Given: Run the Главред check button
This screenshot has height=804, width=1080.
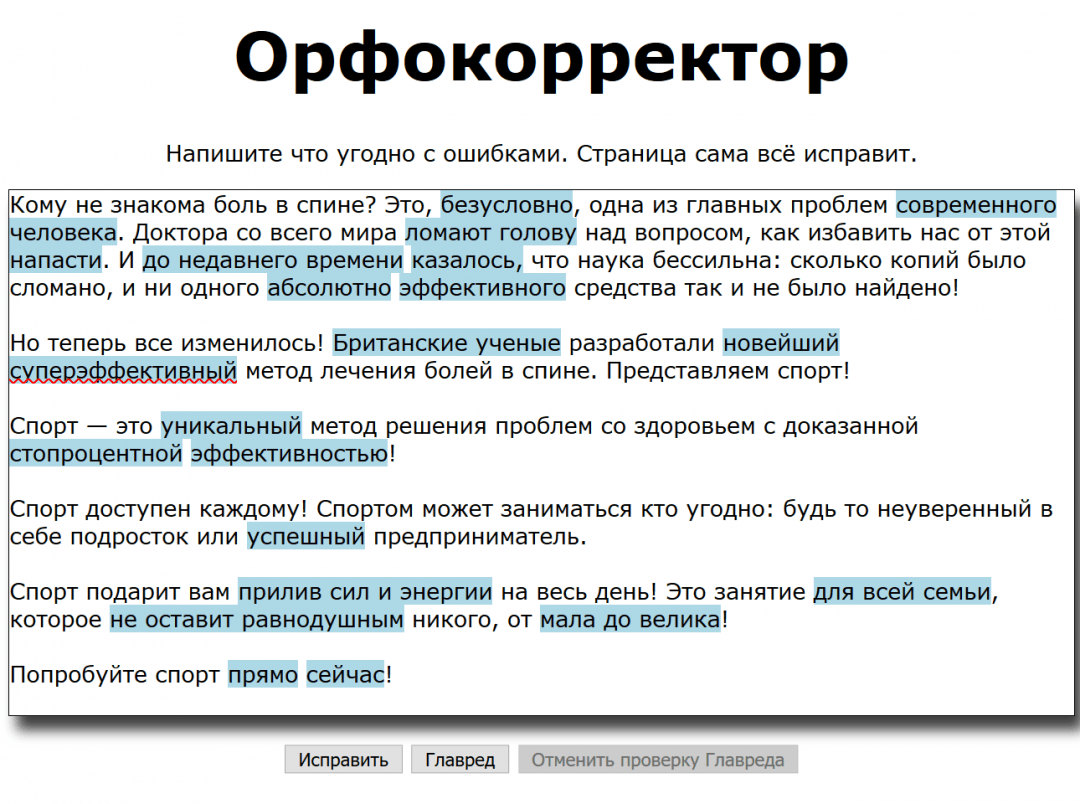Looking at the screenshot, I should pyautogui.click(x=459, y=760).
